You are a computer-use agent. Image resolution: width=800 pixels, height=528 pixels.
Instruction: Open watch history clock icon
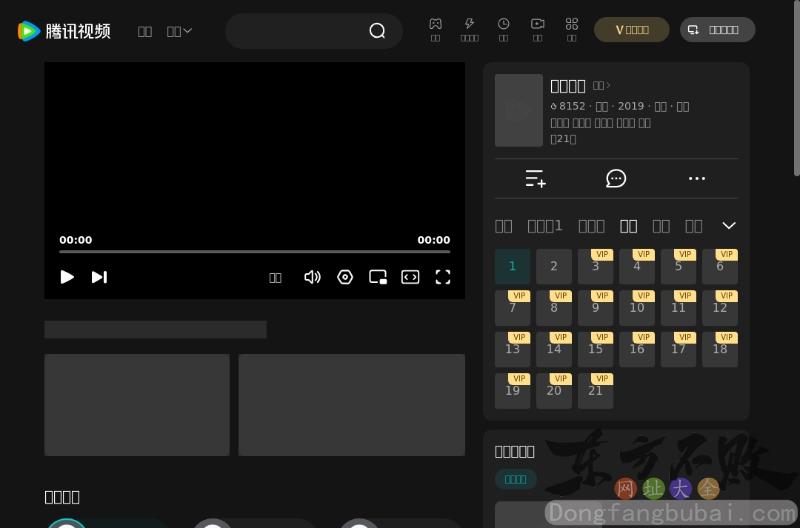(504, 24)
